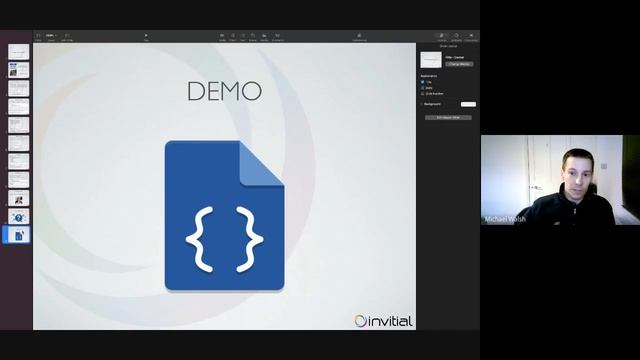Select slide 7 thumbnail in navigator
The height and width of the screenshot is (360, 640).
[19, 162]
